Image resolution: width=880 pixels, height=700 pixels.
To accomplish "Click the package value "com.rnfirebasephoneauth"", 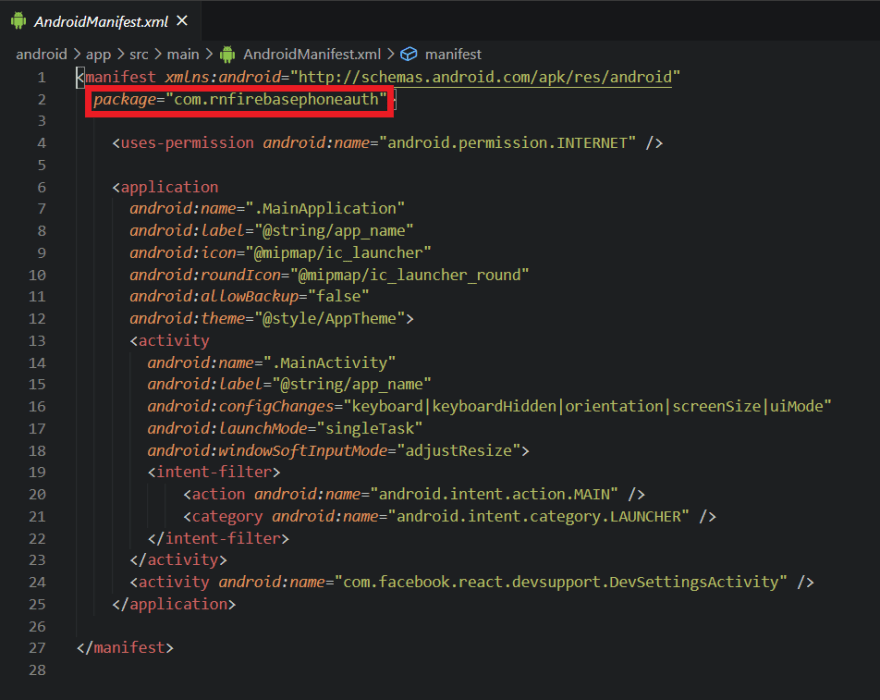I will 276,99.
